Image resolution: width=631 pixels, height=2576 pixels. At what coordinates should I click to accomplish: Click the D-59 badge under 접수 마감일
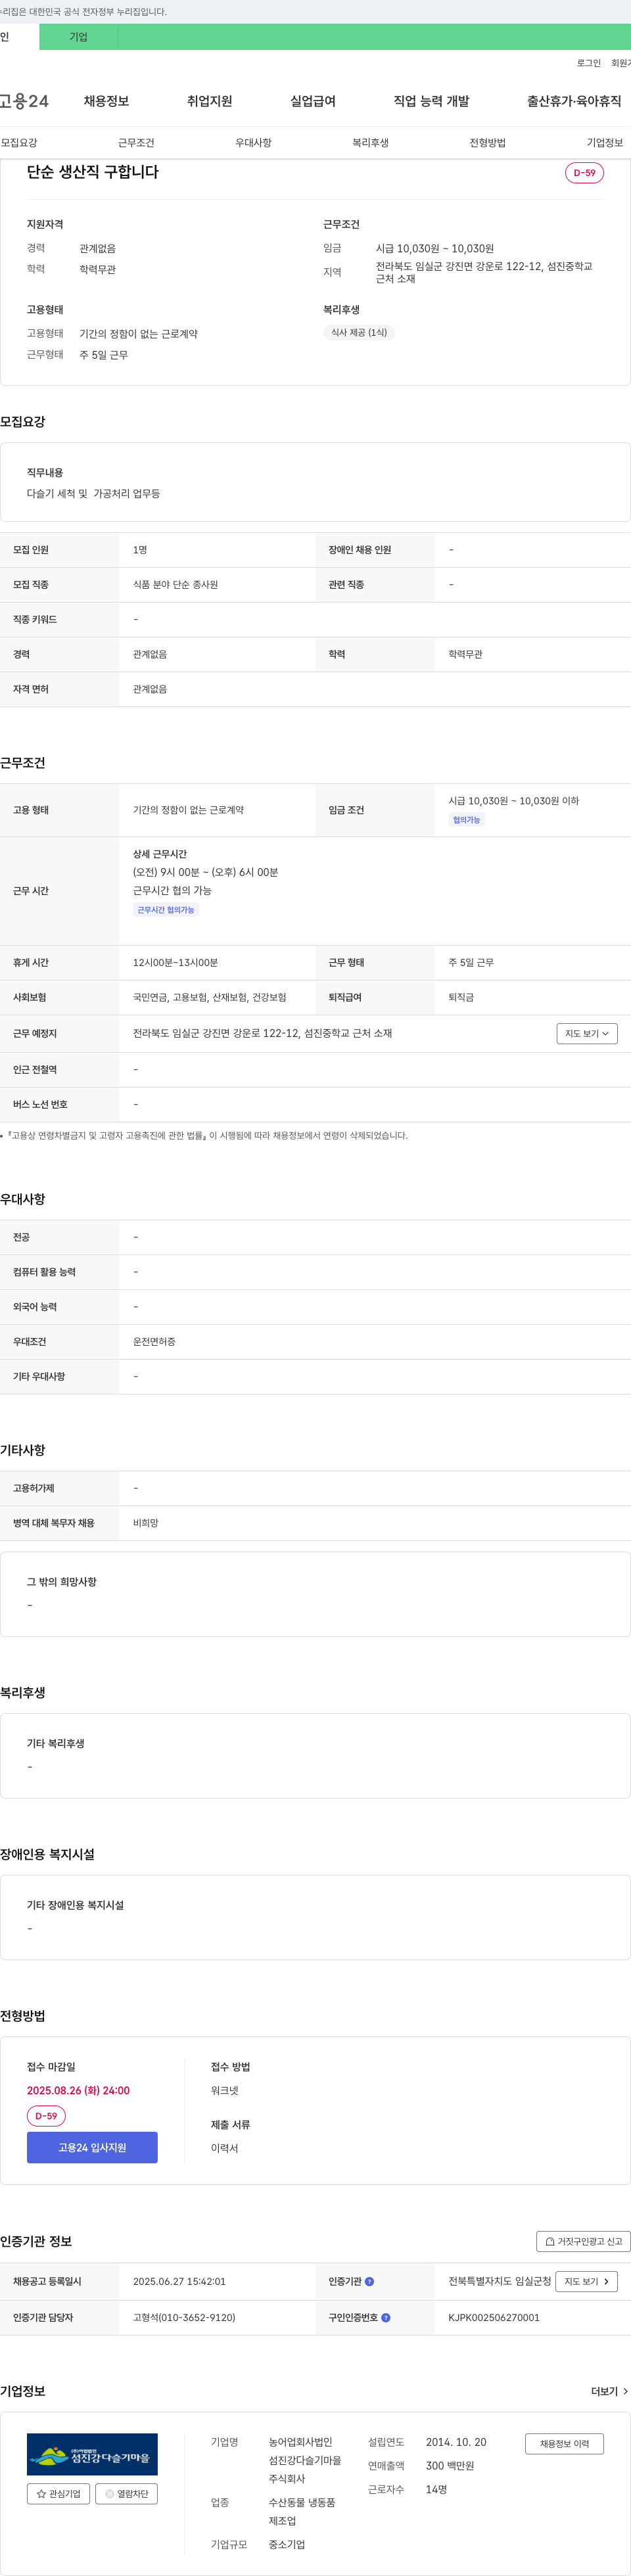tap(46, 2116)
